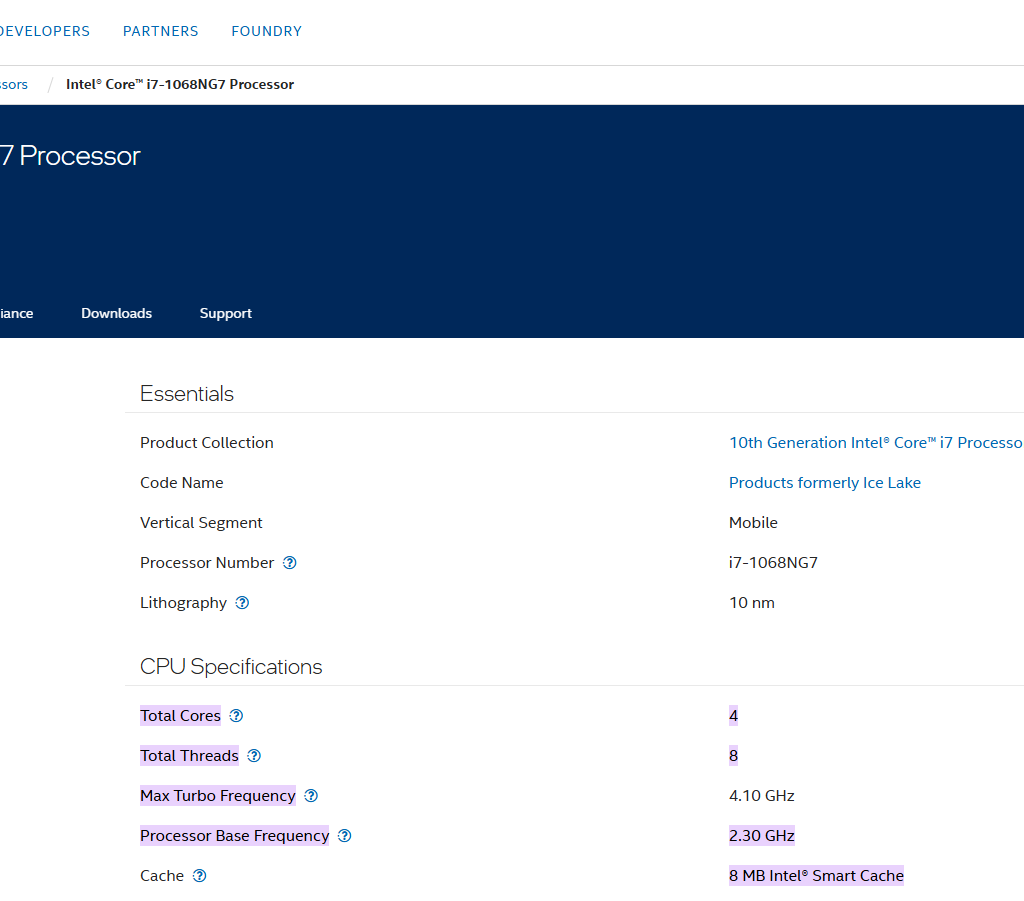The height and width of the screenshot is (901, 1024).
Task: Switch to the Downloads tab
Action: coord(116,313)
